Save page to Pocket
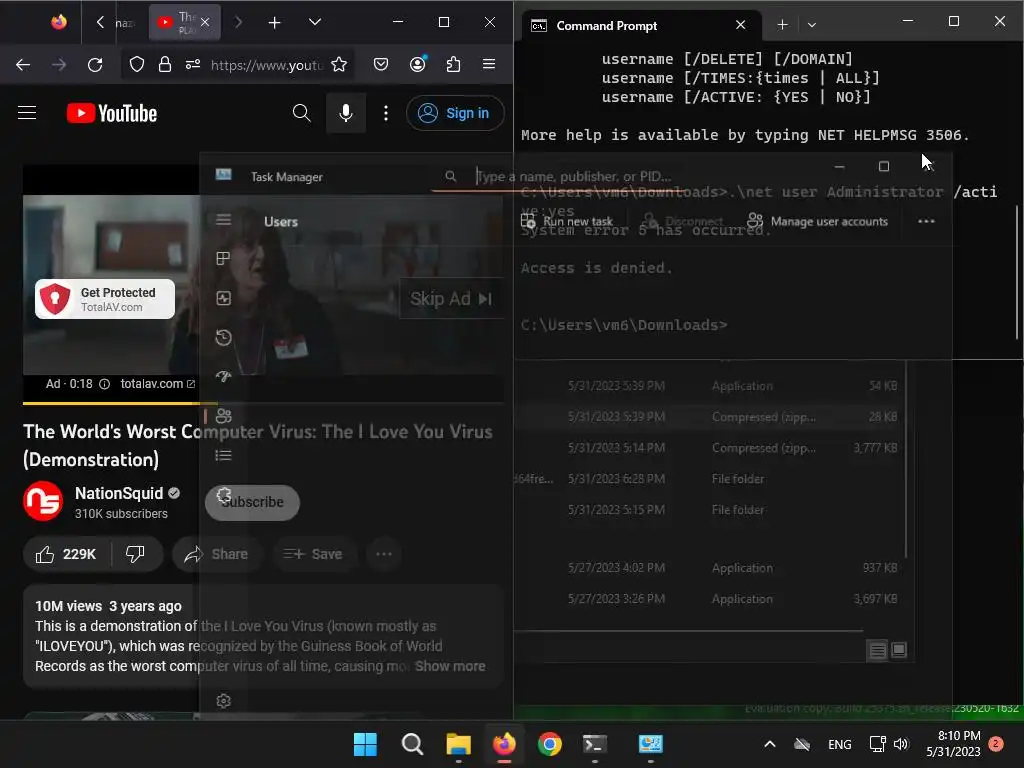Image resolution: width=1024 pixels, height=768 pixels. [381, 64]
